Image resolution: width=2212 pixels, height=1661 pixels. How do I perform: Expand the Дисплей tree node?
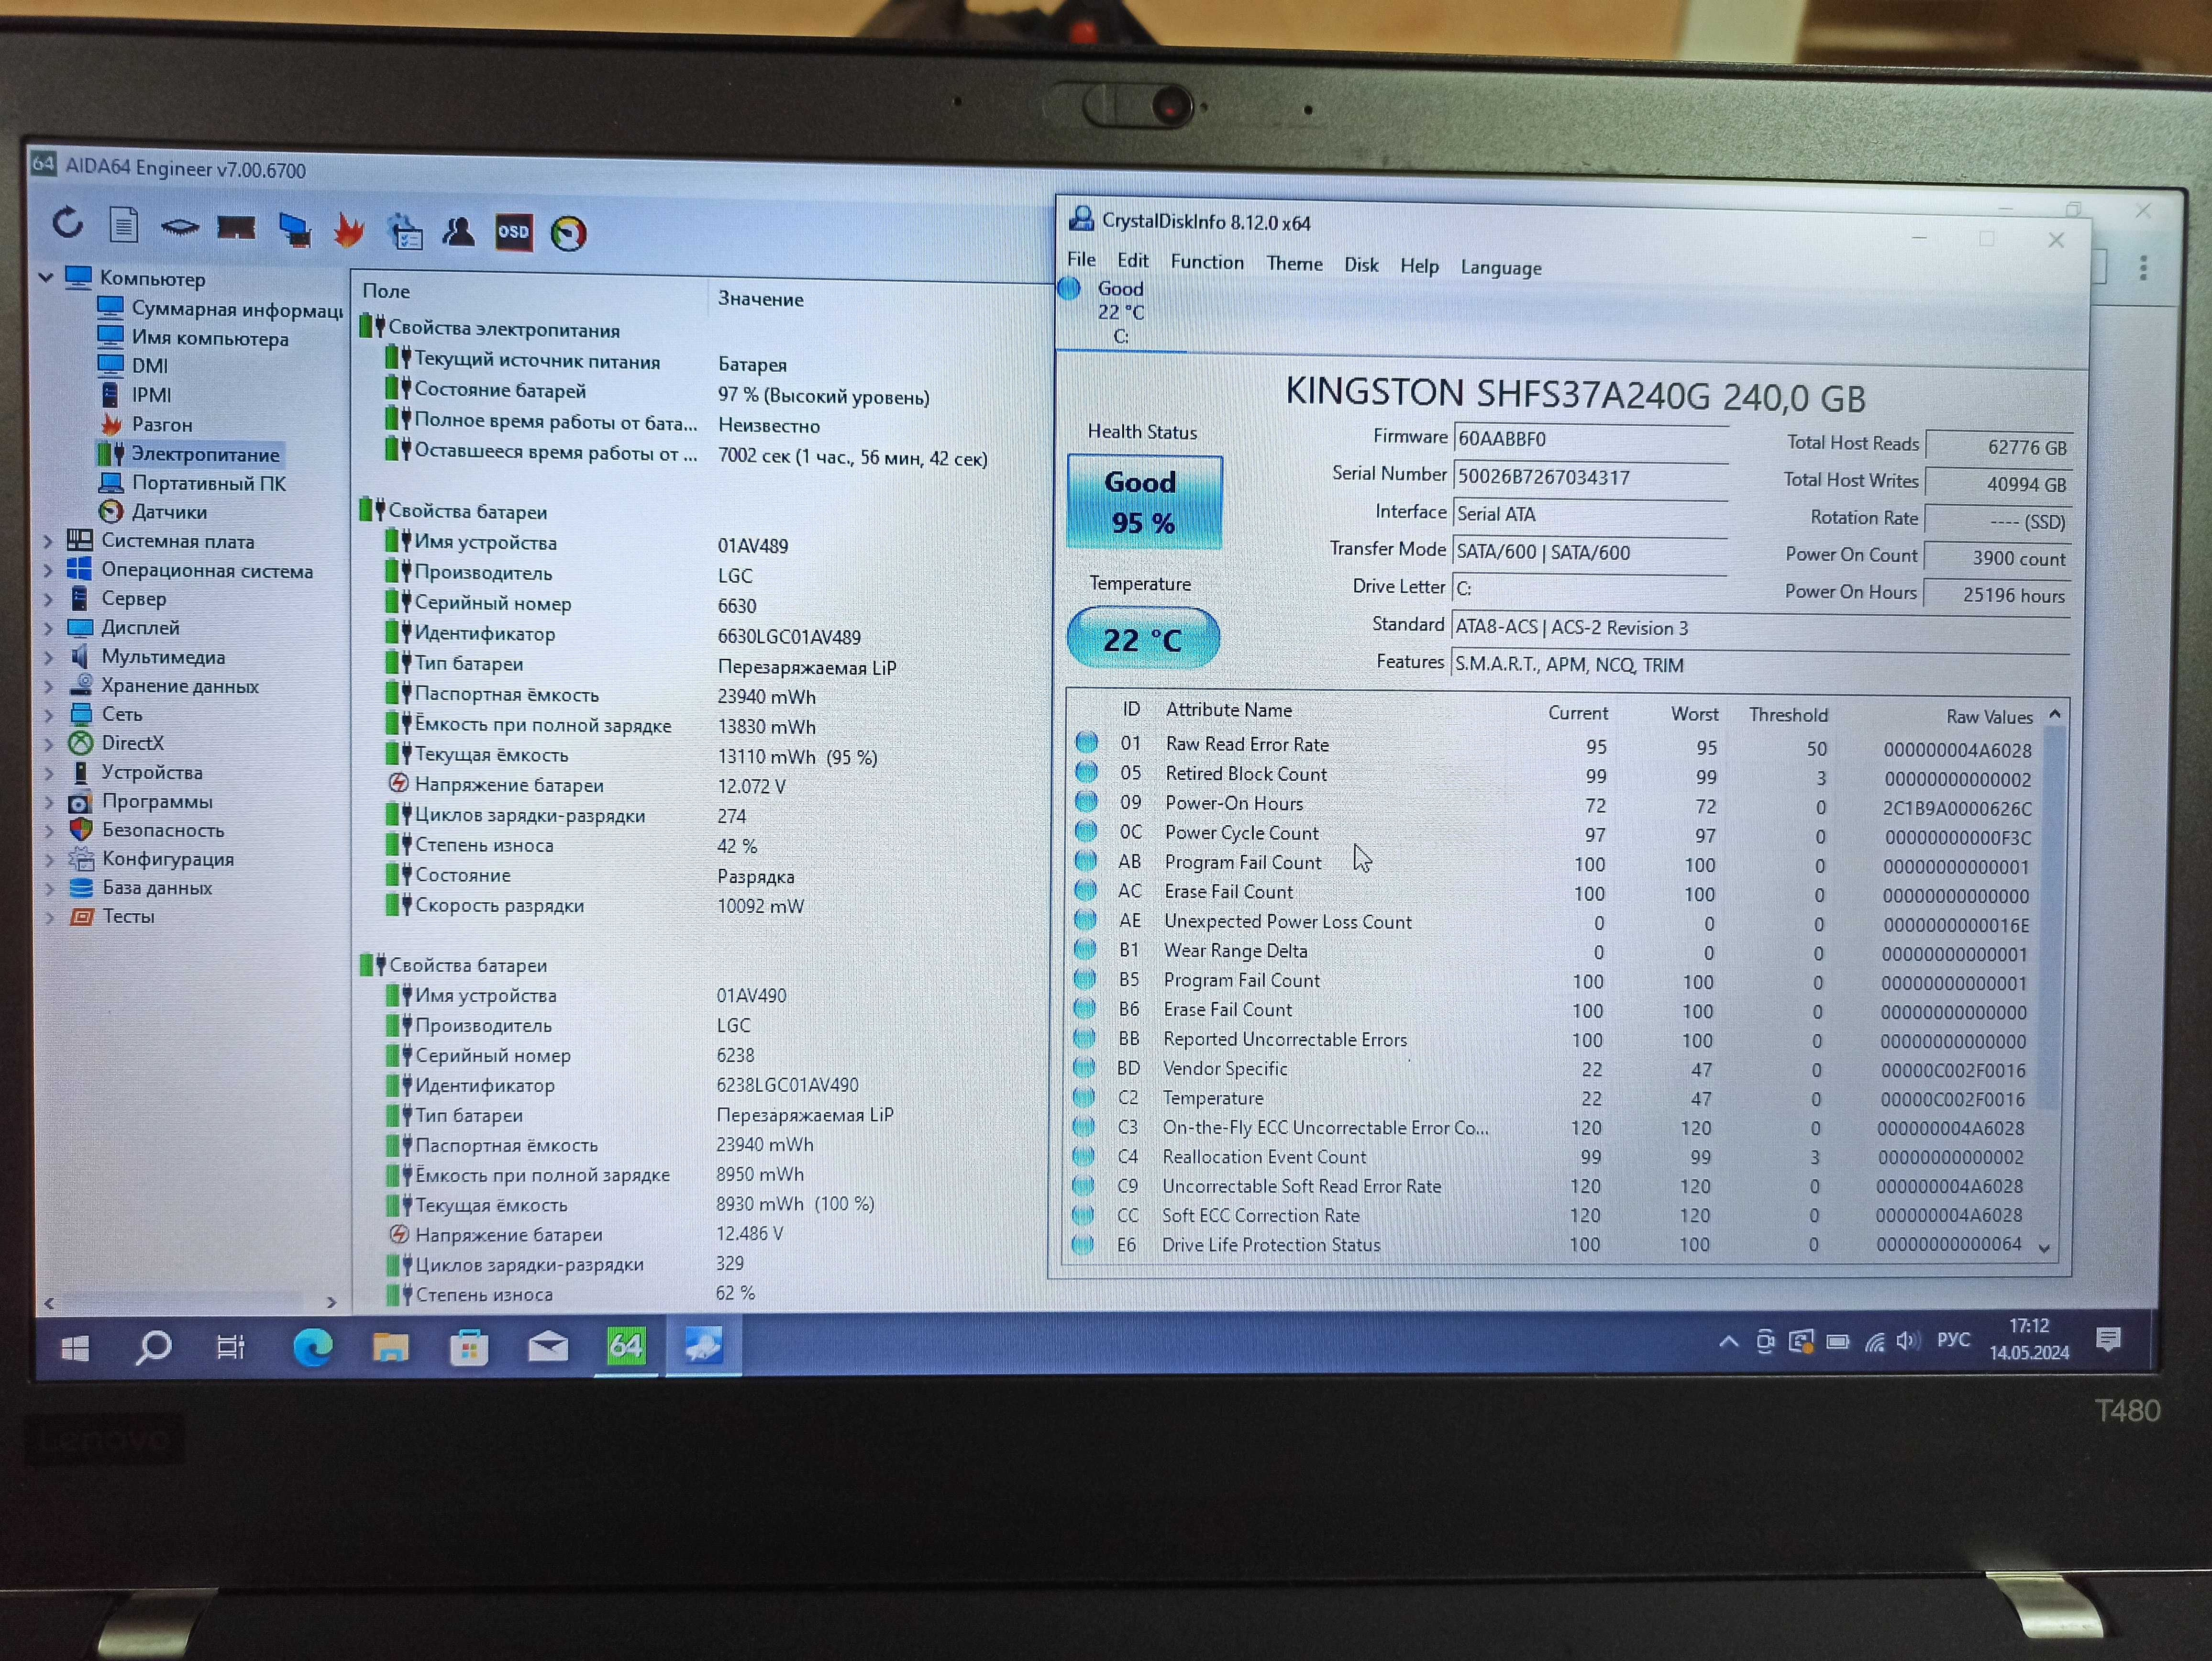coord(48,628)
